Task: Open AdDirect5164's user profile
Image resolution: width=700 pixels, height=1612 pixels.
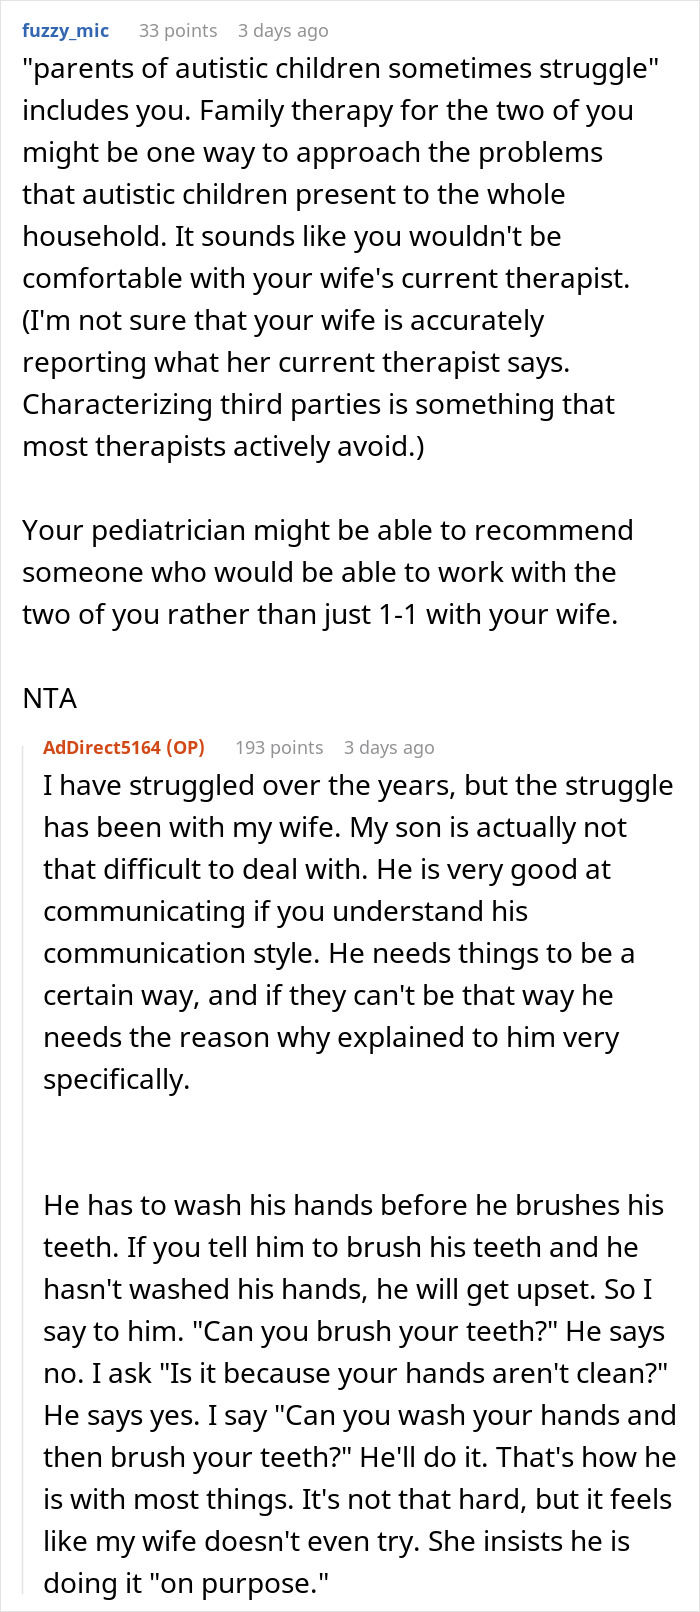Action: point(101,747)
